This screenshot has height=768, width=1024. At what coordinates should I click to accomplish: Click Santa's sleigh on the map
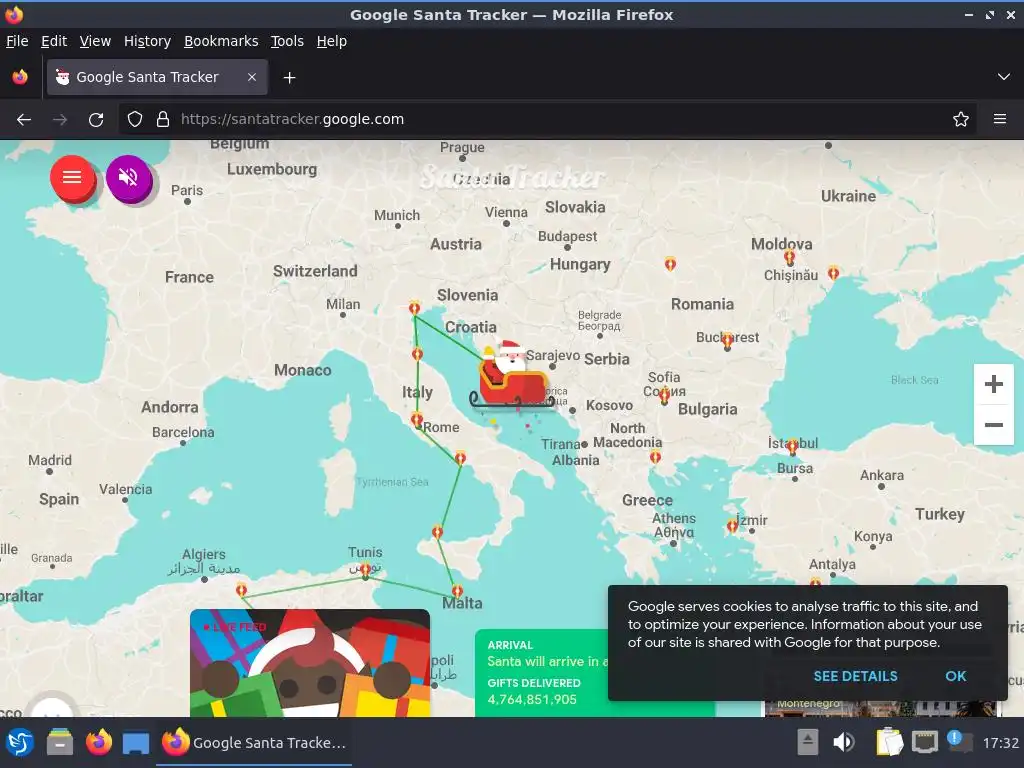(x=511, y=377)
